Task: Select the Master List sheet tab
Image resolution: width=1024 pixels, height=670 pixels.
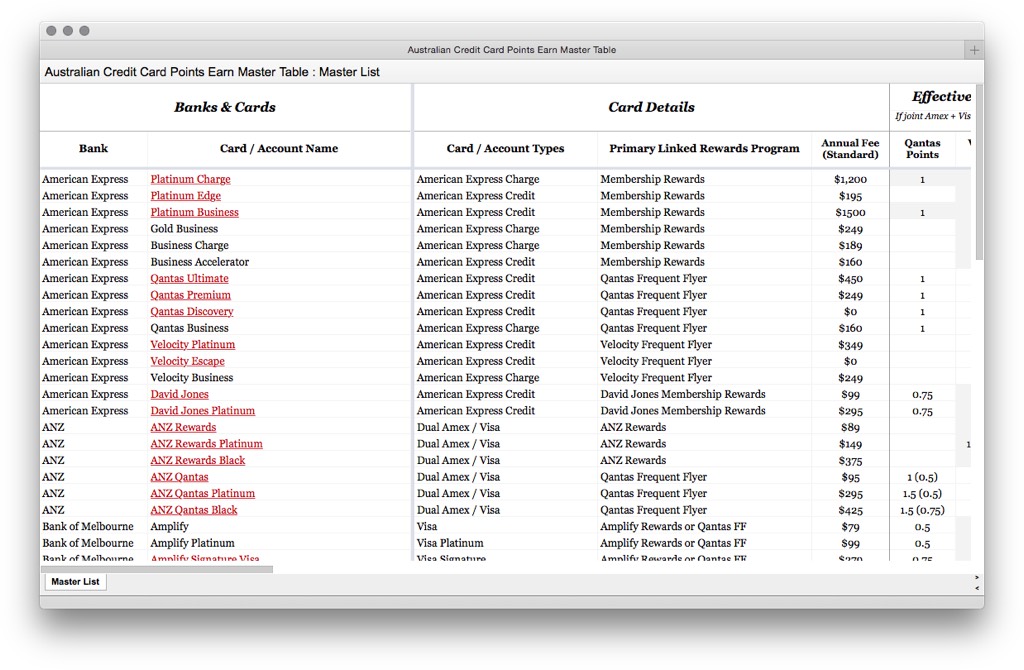Action: 76,582
